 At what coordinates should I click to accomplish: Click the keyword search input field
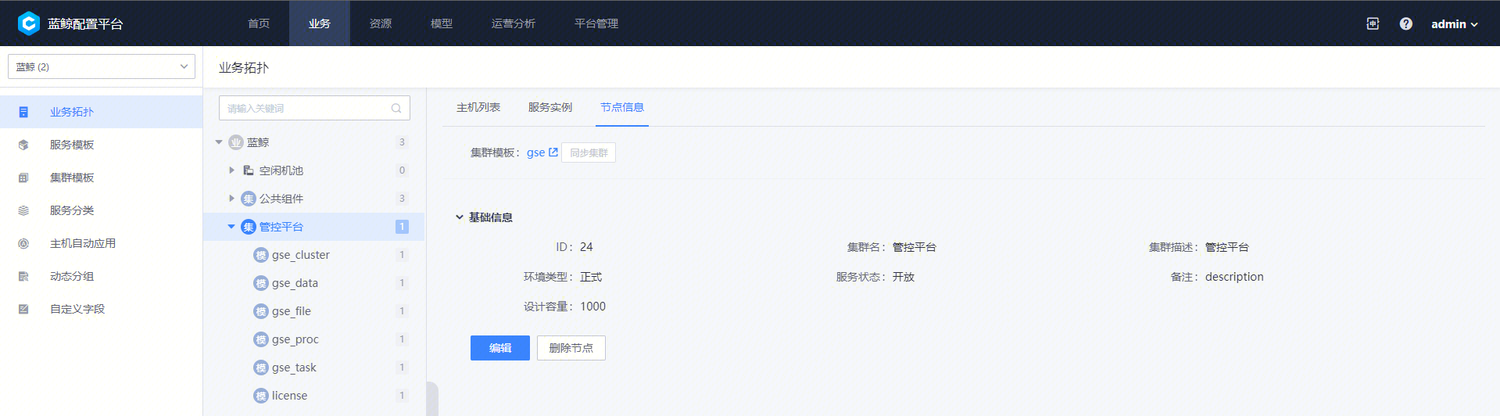click(x=303, y=108)
